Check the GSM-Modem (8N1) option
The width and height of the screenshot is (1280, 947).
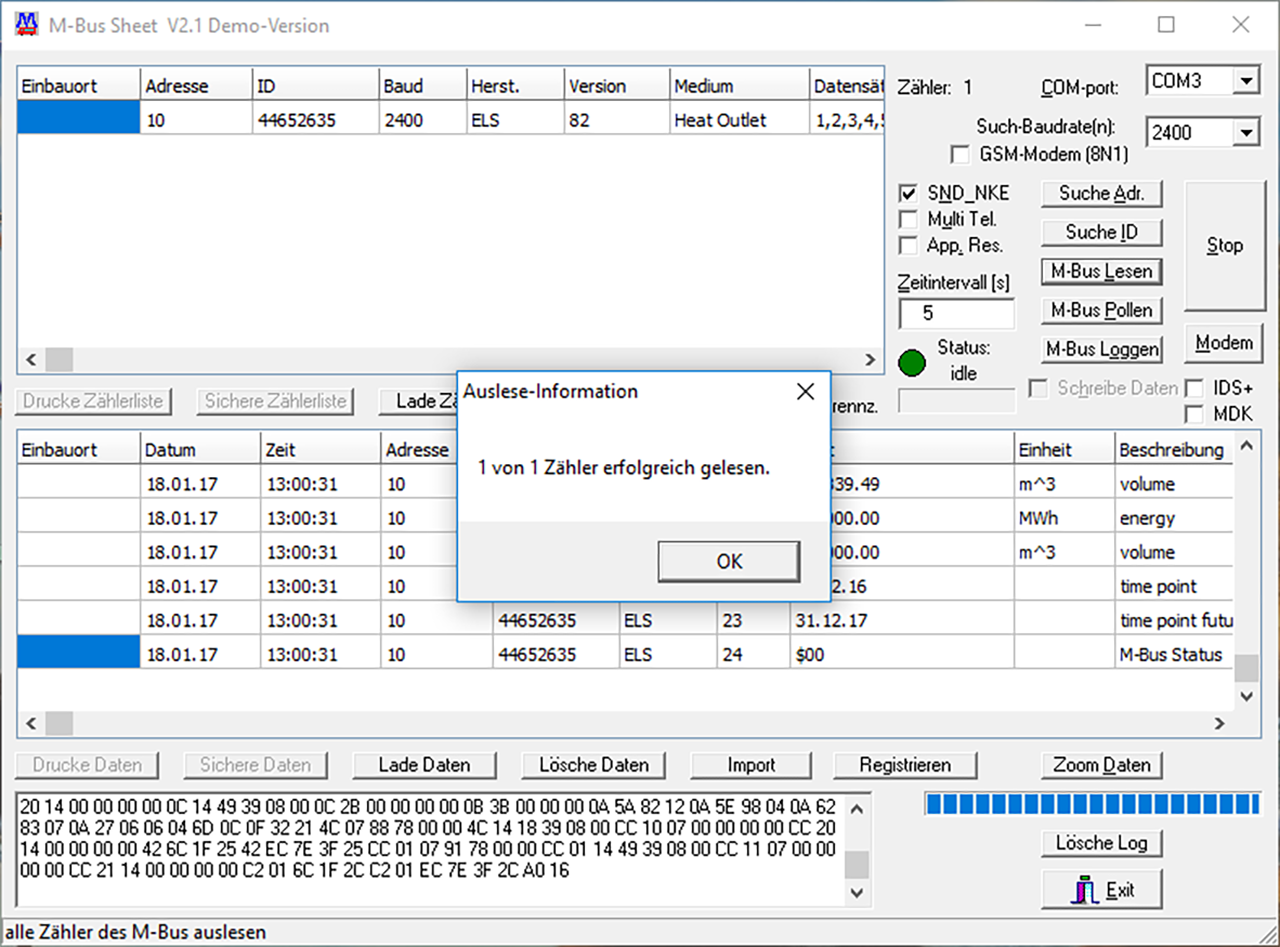(960, 154)
